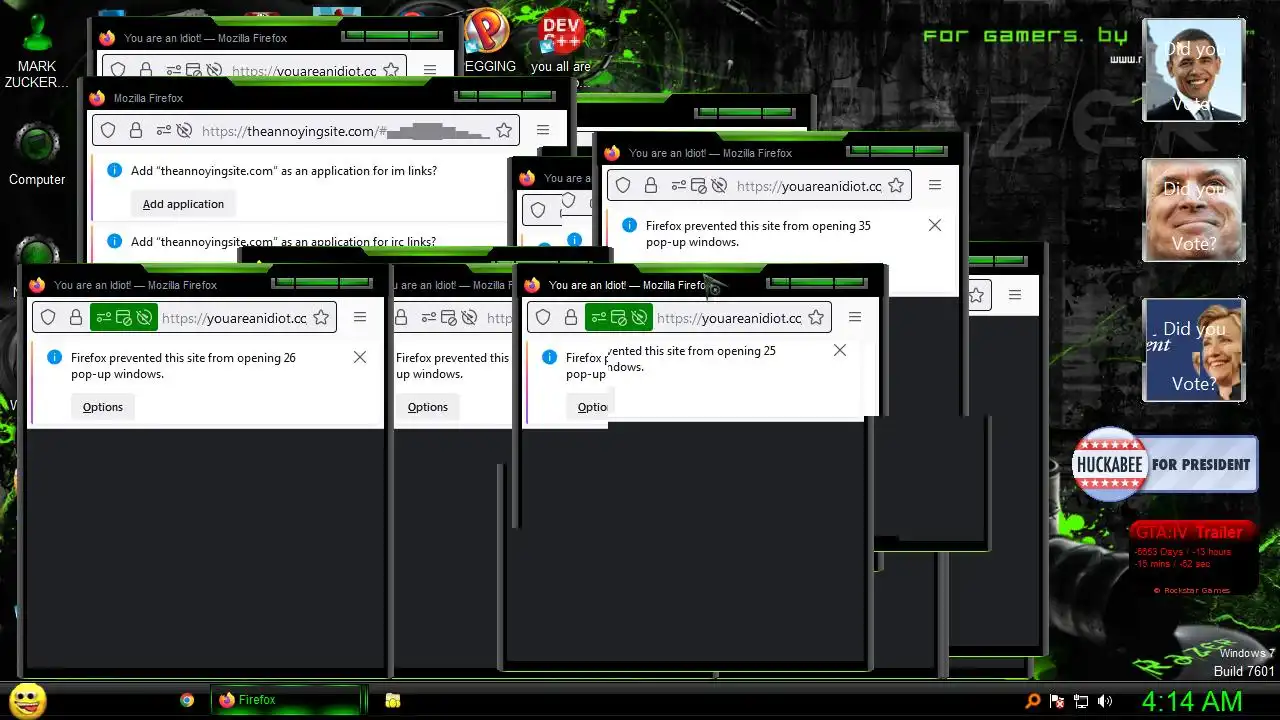Click bookmark star in the 25 pop-ups window
Image resolution: width=1280 pixels, height=720 pixels.
[x=816, y=318]
